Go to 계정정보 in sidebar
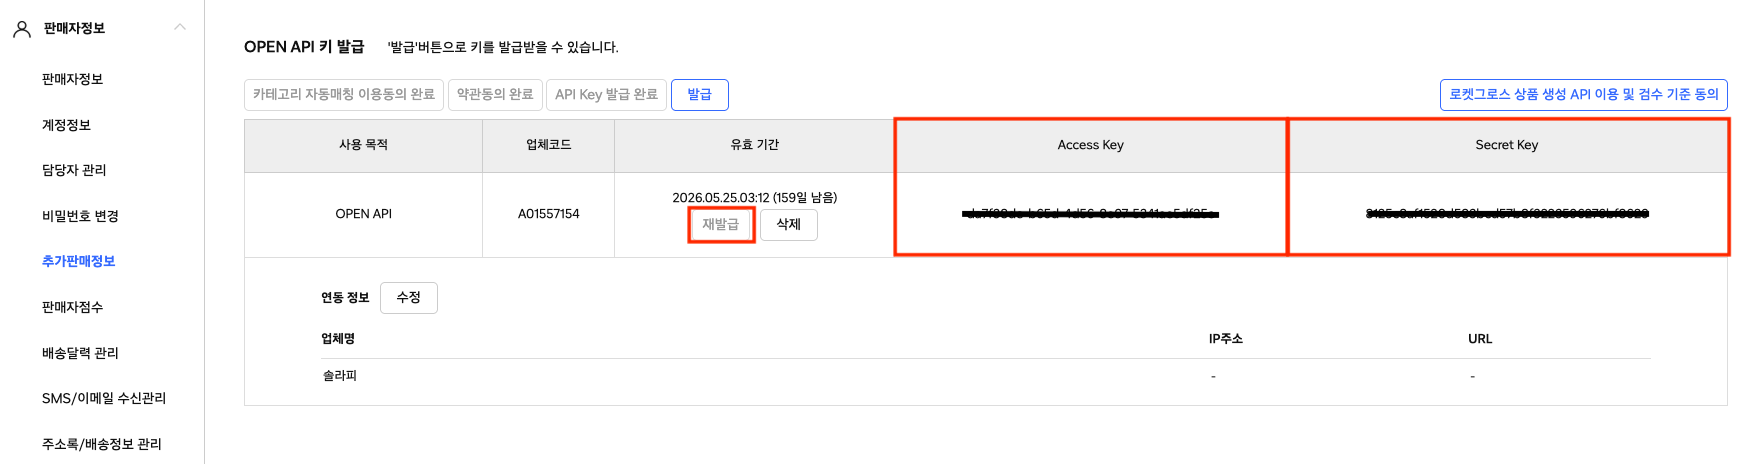This screenshot has width=1751, height=464. point(66,125)
